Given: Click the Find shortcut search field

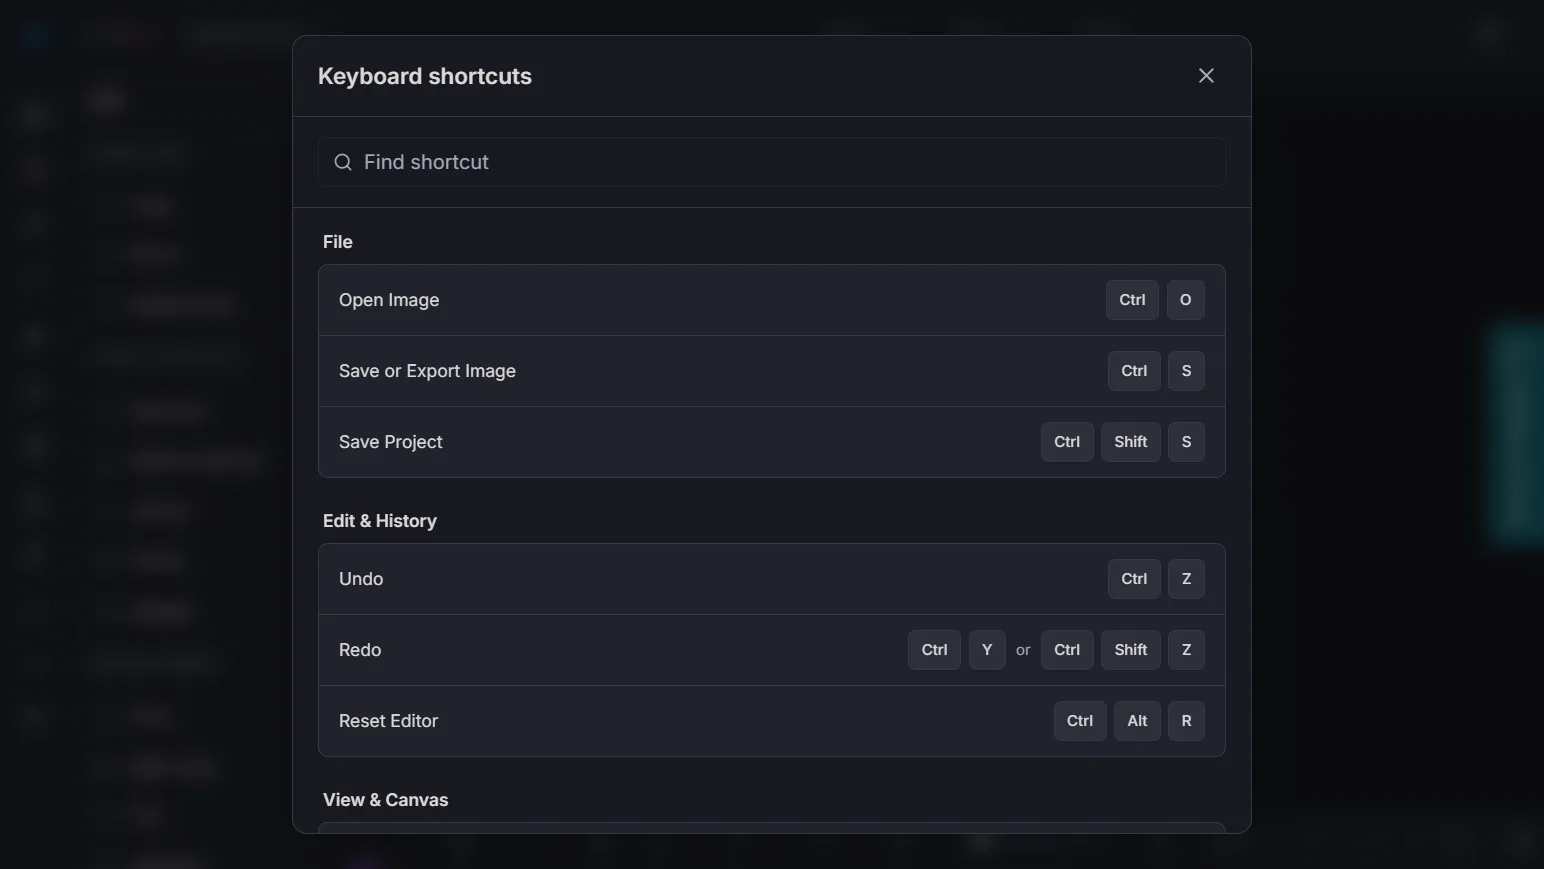Looking at the screenshot, I should [x=700, y=162].
